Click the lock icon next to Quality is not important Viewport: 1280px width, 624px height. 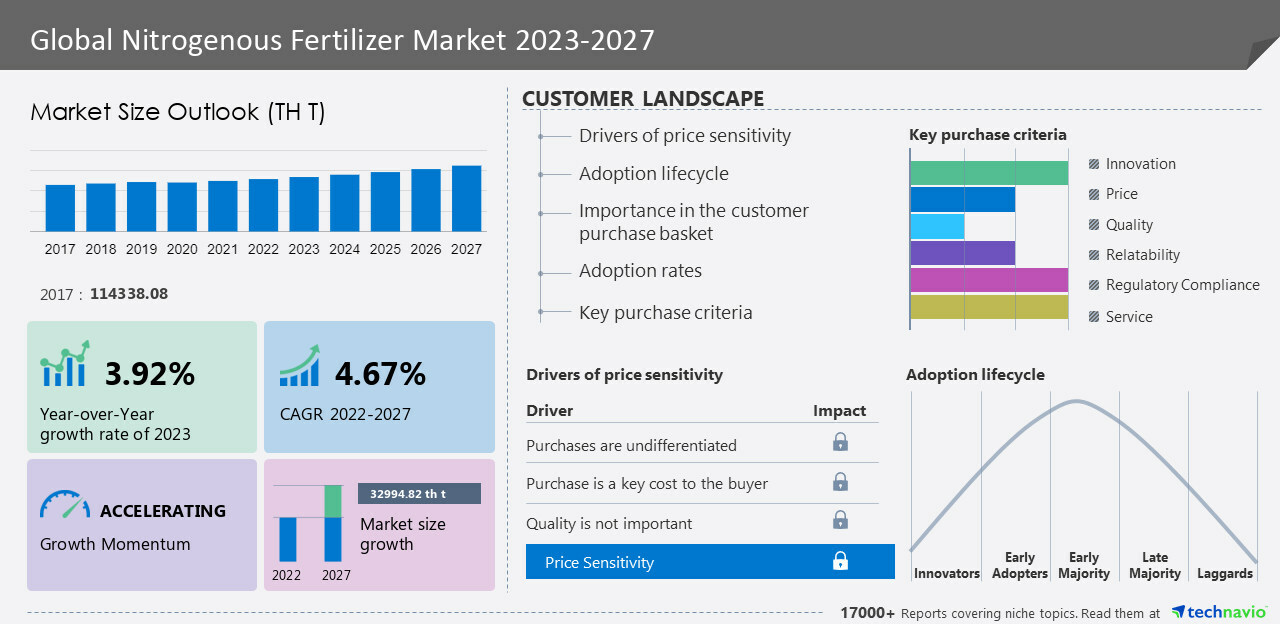click(x=840, y=520)
